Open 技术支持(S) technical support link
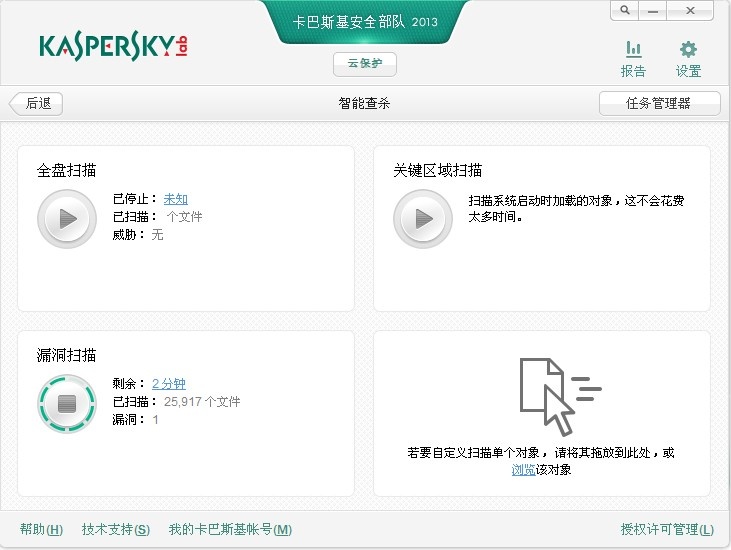Viewport: 731px width, 550px height. [x=116, y=529]
